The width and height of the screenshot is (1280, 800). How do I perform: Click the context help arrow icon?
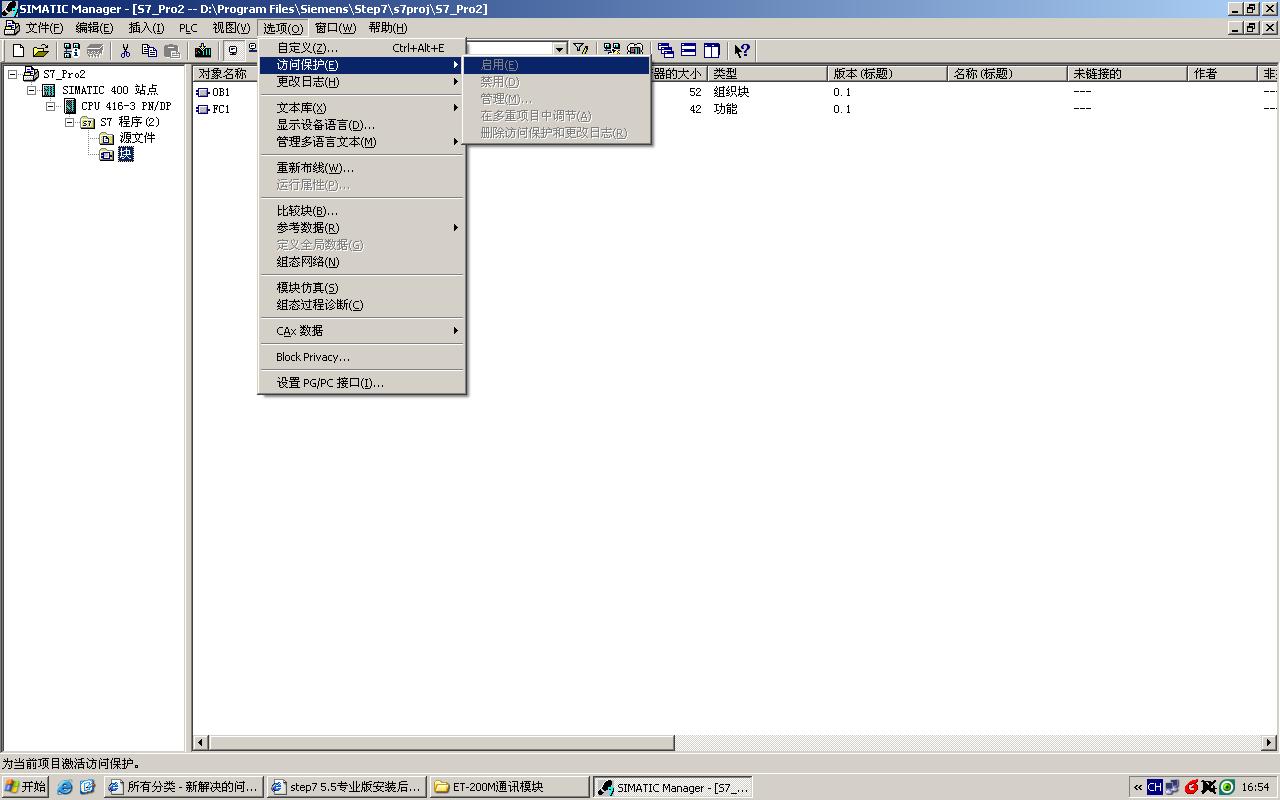pyautogui.click(x=742, y=50)
